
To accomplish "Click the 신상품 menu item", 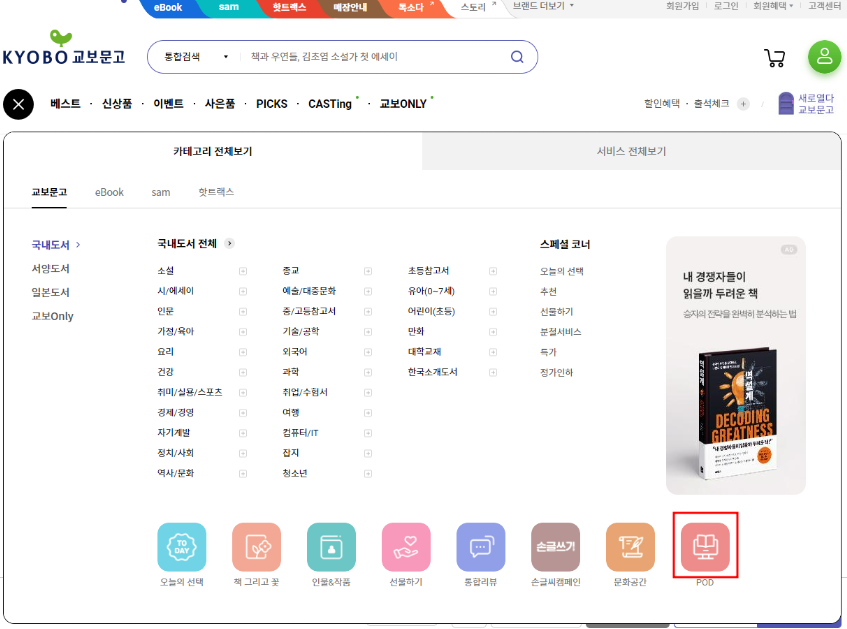I will pos(117,104).
